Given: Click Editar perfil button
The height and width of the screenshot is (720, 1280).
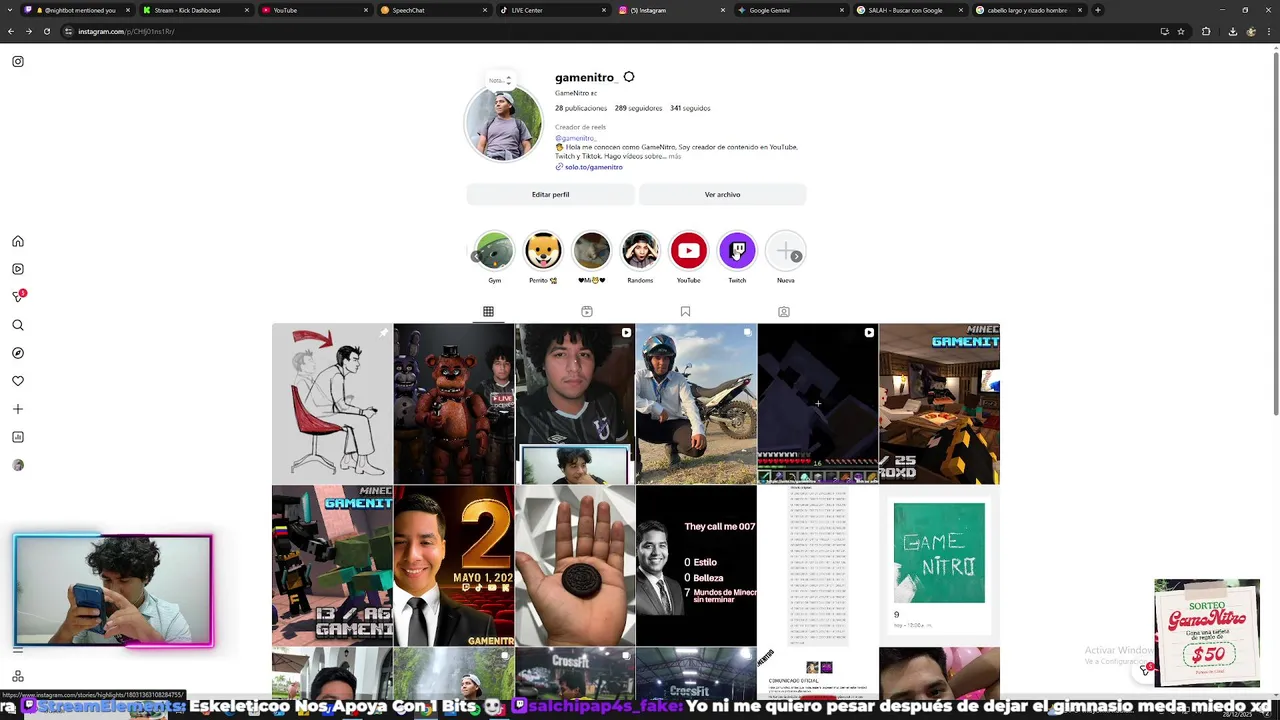Looking at the screenshot, I should pyautogui.click(x=551, y=194).
